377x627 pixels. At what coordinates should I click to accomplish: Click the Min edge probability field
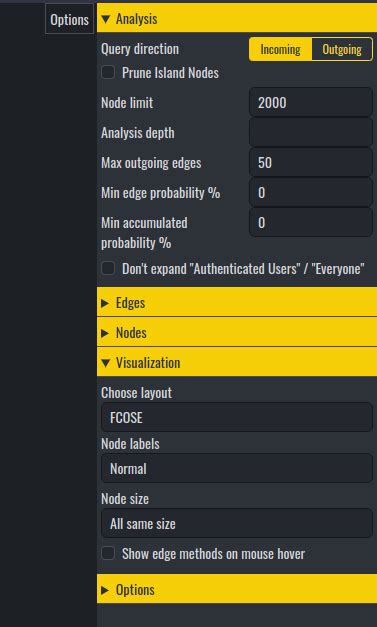(x=311, y=192)
